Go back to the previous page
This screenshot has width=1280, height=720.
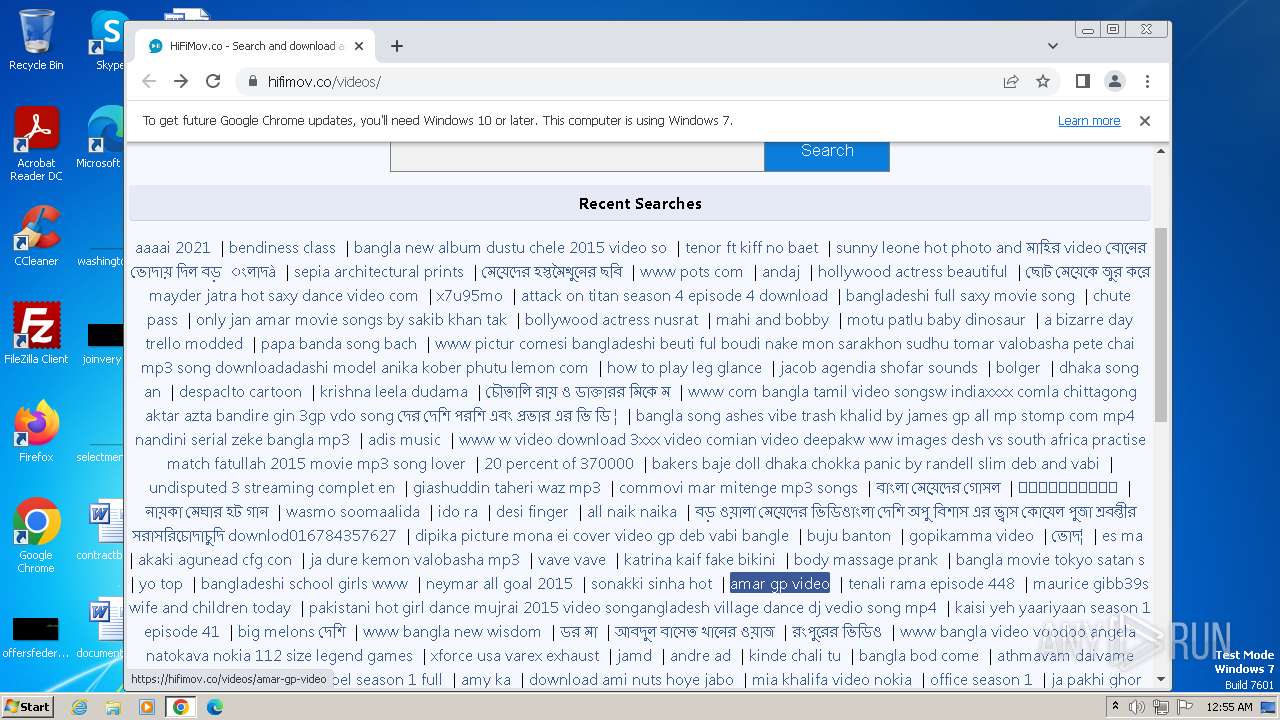point(149,81)
